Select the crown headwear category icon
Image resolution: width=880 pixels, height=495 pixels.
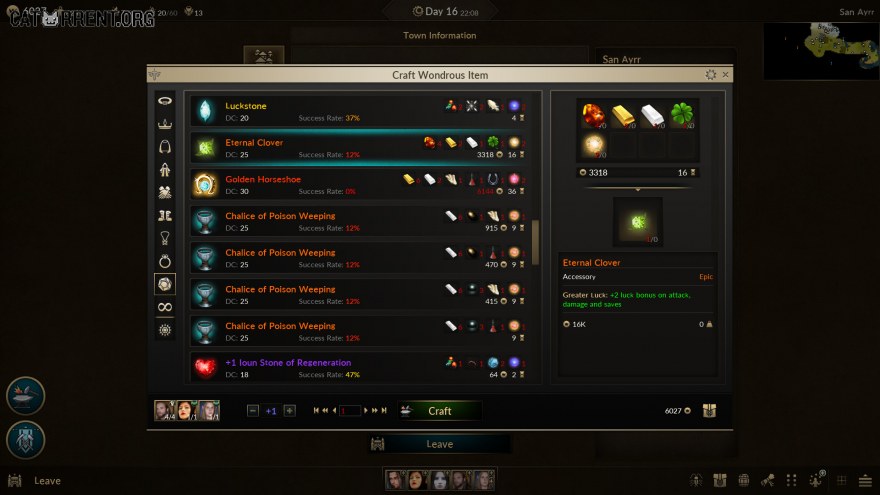pyautogui.click(x=164, y=123)
